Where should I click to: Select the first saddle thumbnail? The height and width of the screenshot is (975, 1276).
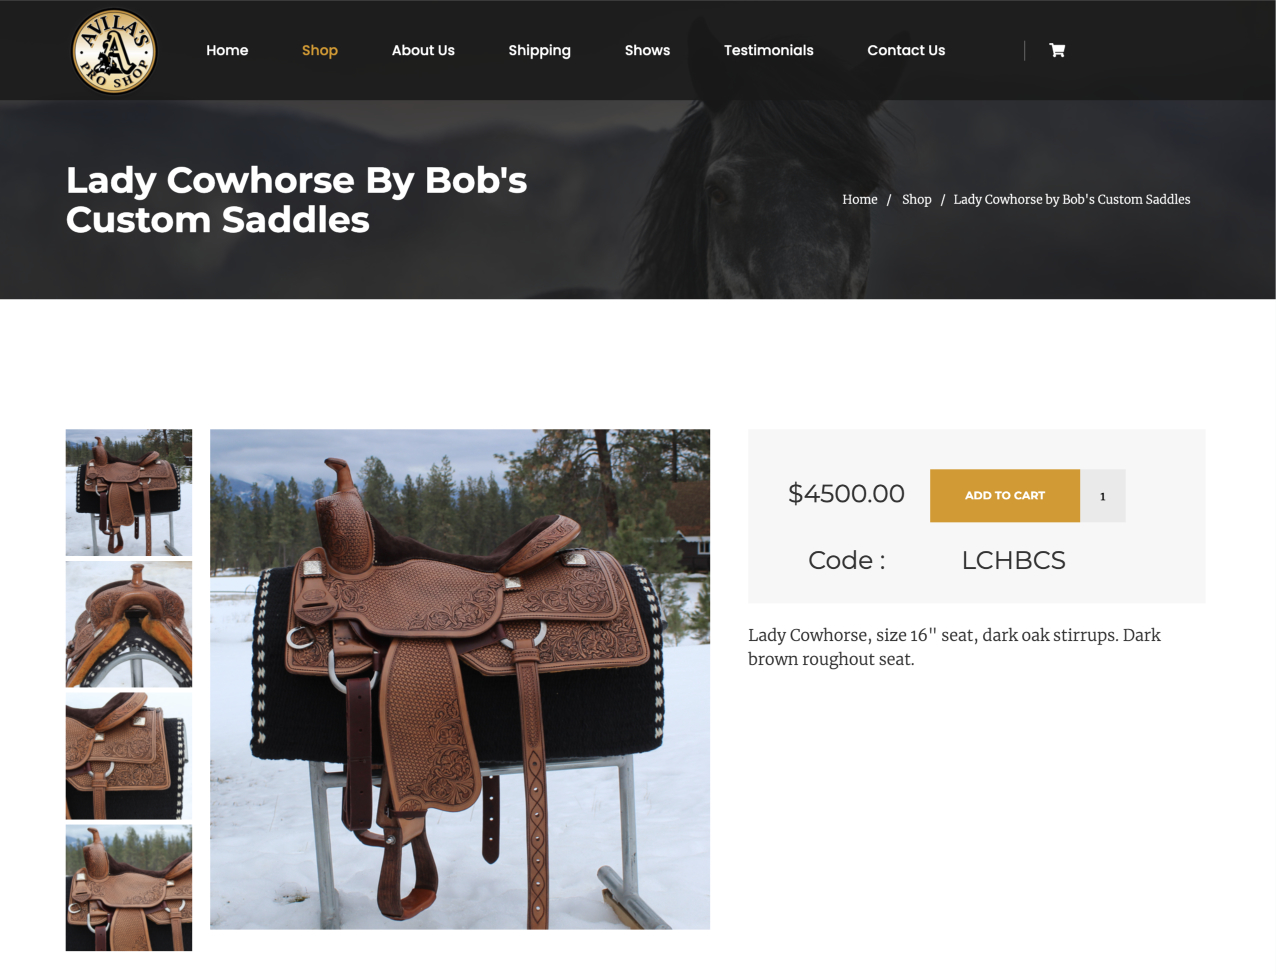pos(129,493)
